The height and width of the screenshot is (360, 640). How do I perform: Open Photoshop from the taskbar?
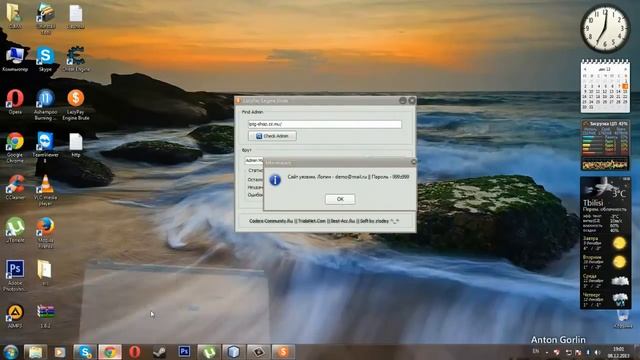pyautogui.click(x=184, y=352)
